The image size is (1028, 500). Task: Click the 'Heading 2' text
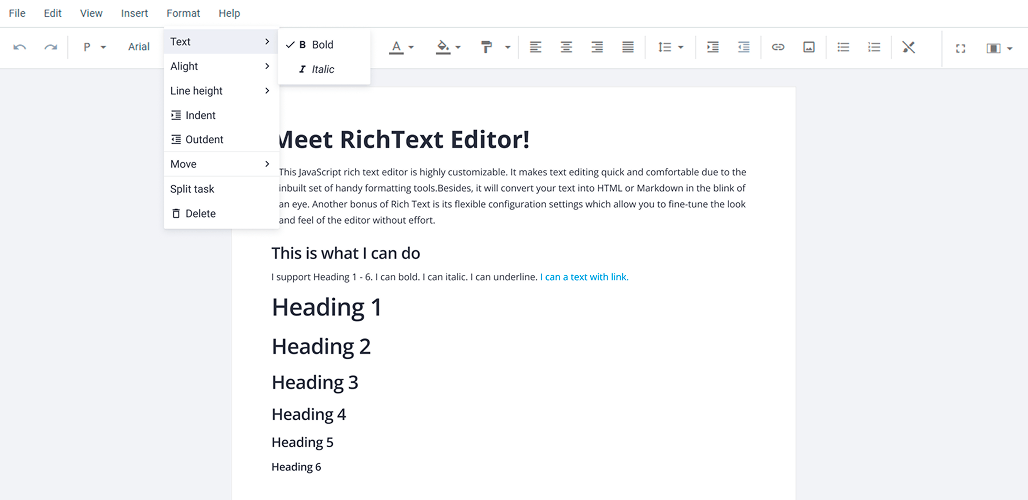coord(321,346)
